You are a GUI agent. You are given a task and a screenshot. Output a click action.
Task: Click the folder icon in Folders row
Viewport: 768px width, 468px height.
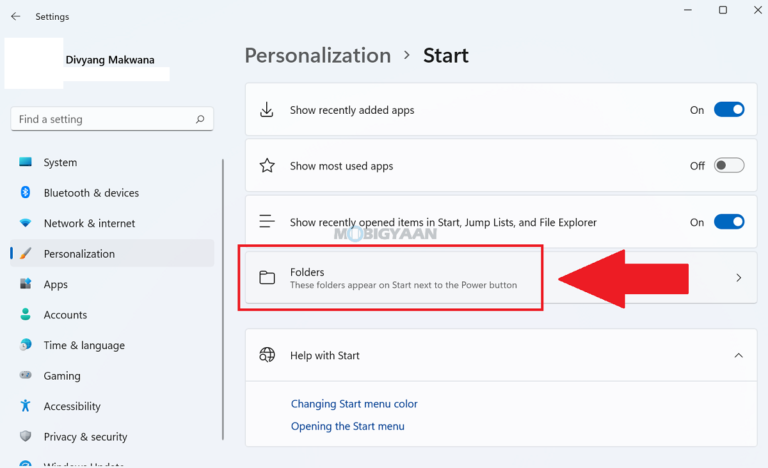click(267, 277)
